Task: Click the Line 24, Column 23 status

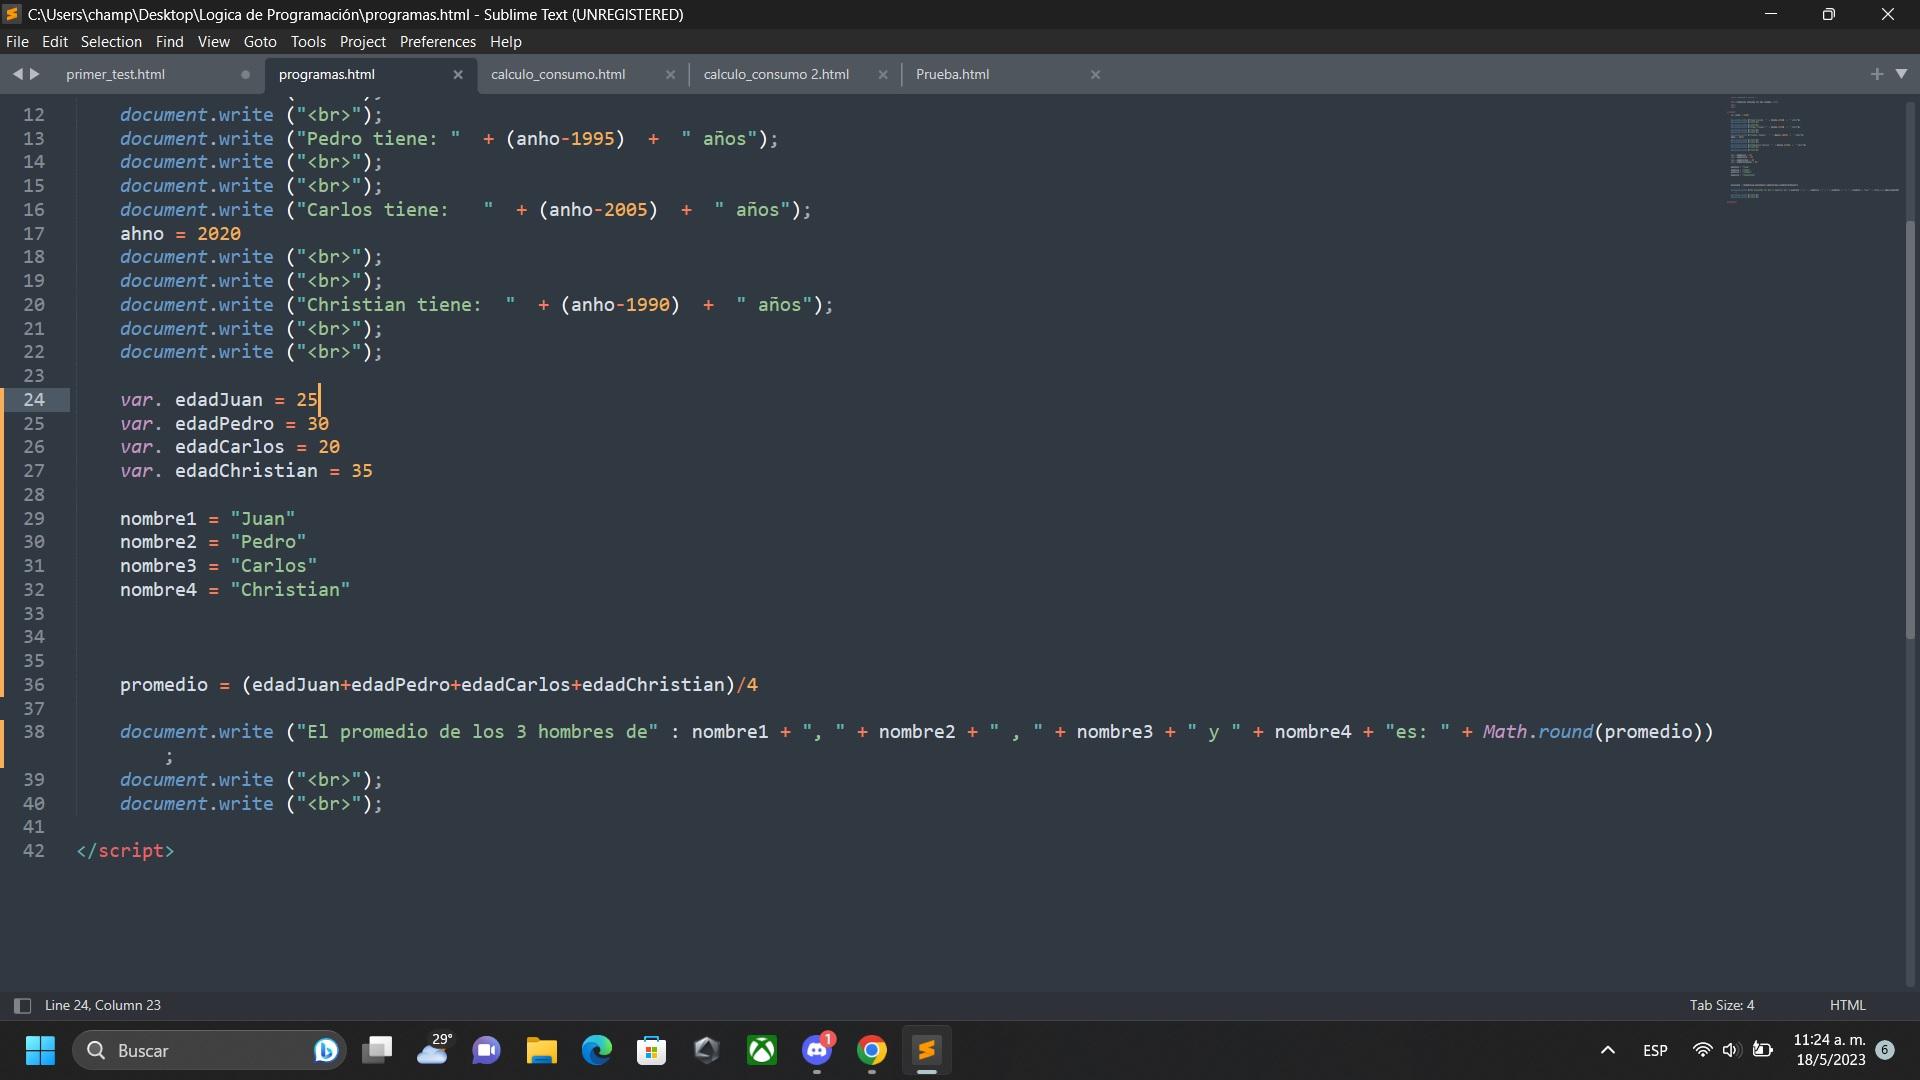Action: (103, 1005)
